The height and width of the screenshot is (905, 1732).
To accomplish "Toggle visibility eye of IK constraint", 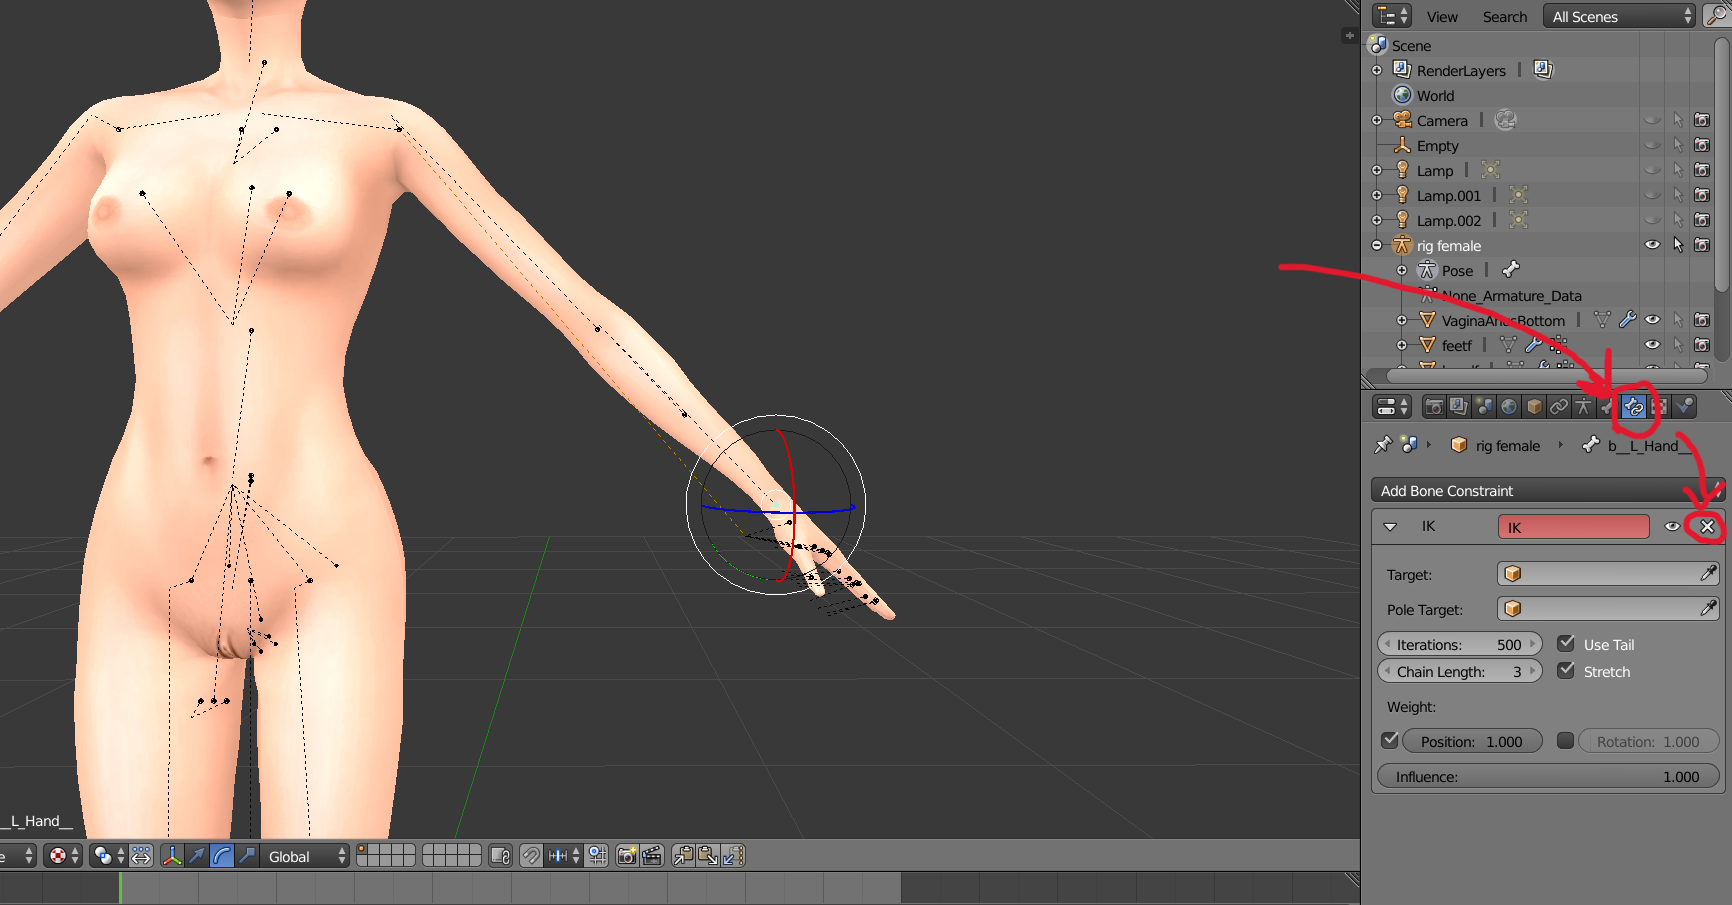I will [x=1672, y=527].
